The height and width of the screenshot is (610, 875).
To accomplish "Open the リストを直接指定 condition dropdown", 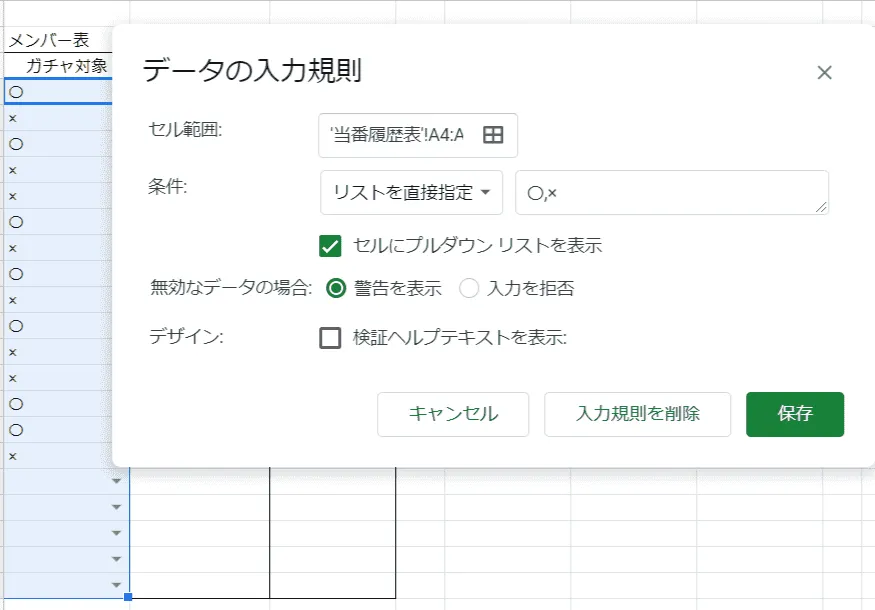I will [410, 192].
